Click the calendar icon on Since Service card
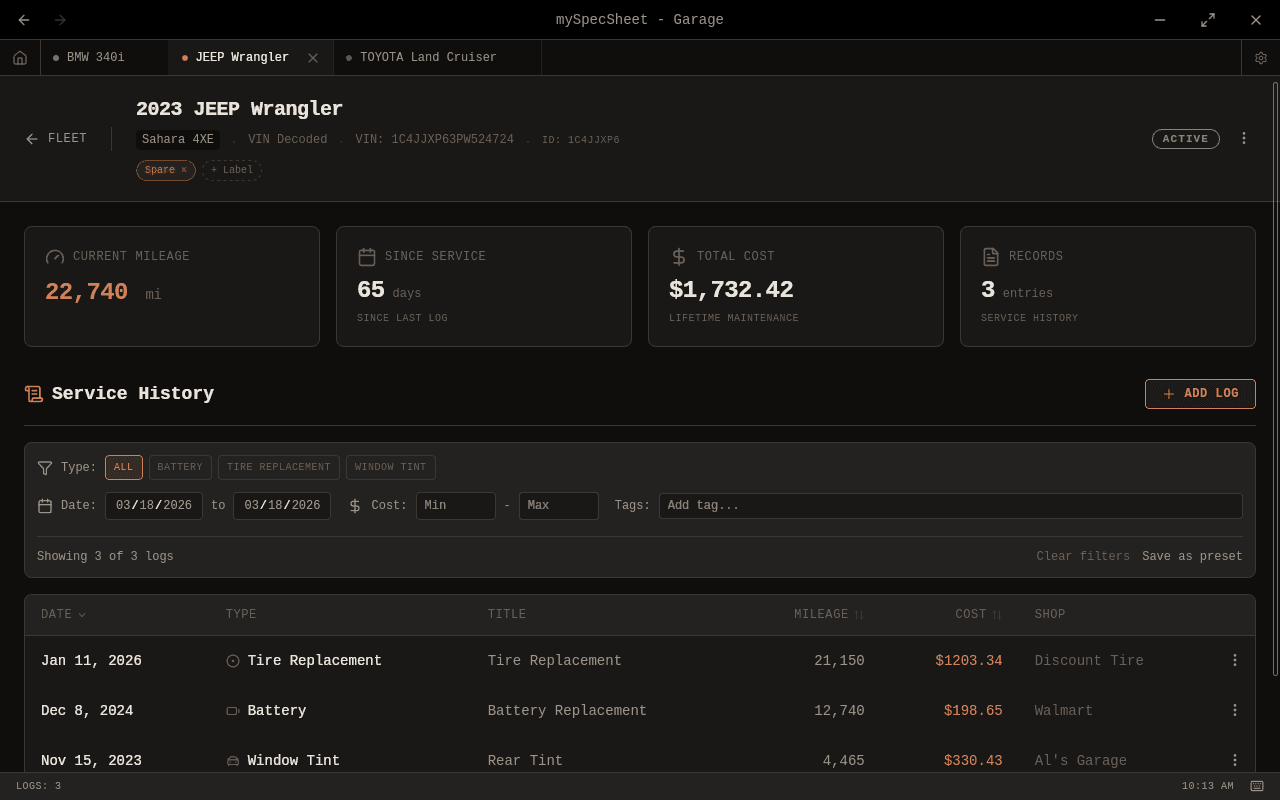1280x800 pixels. pyautogui.click(x=367, y=256)
